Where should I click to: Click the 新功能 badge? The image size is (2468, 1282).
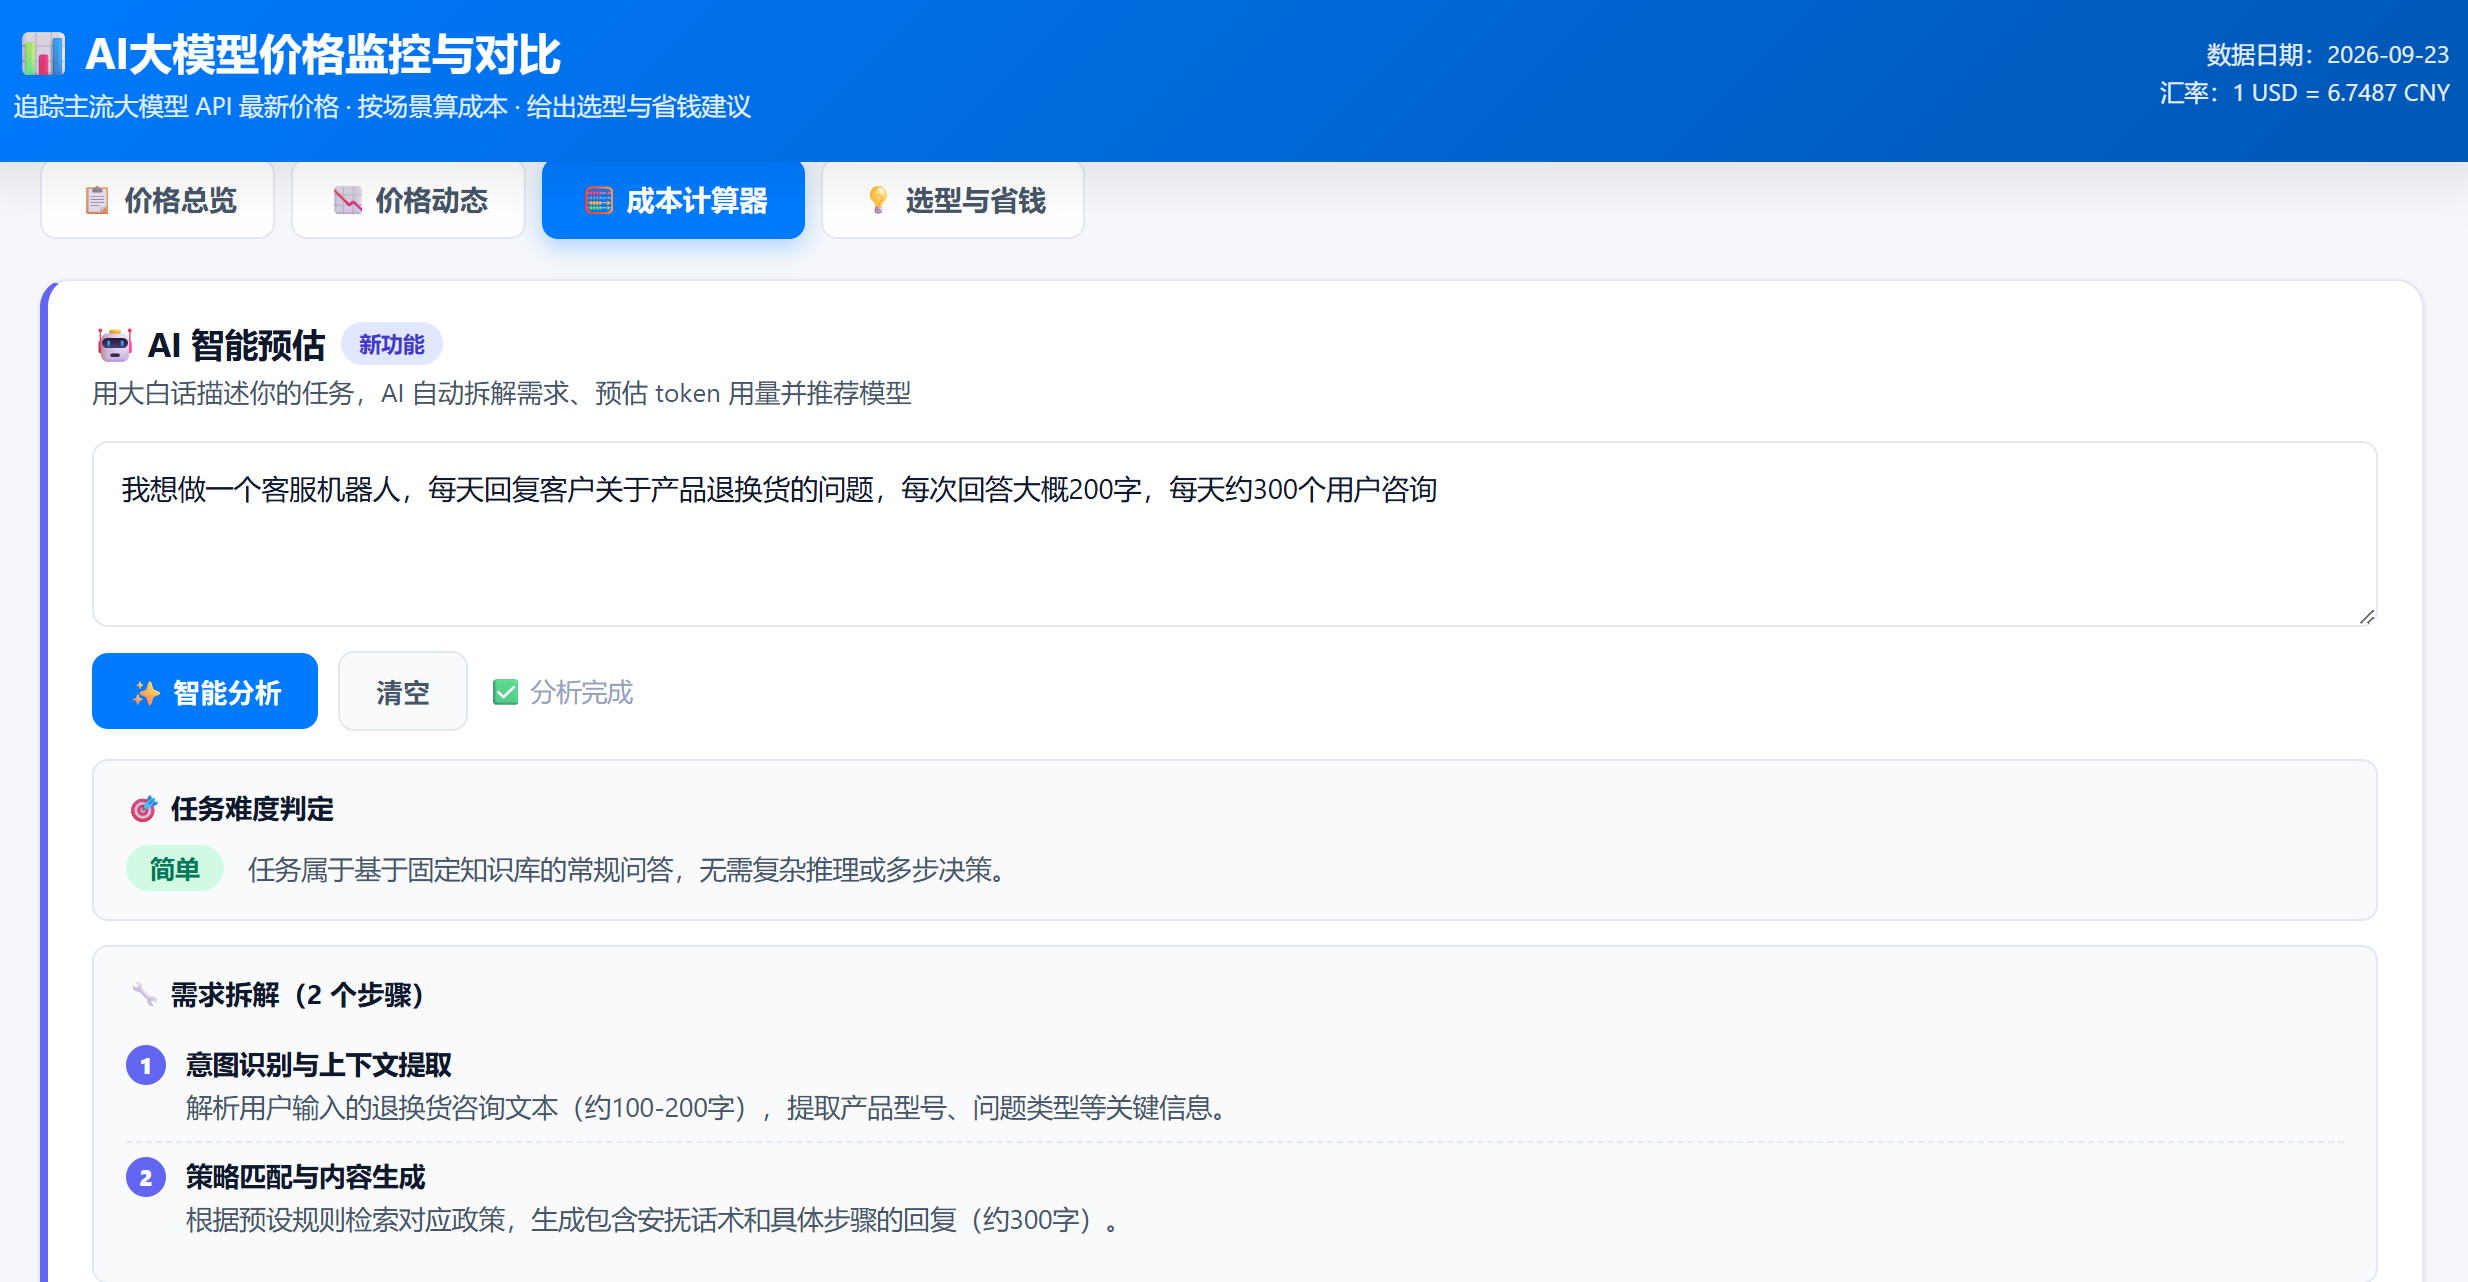point(392,345)
